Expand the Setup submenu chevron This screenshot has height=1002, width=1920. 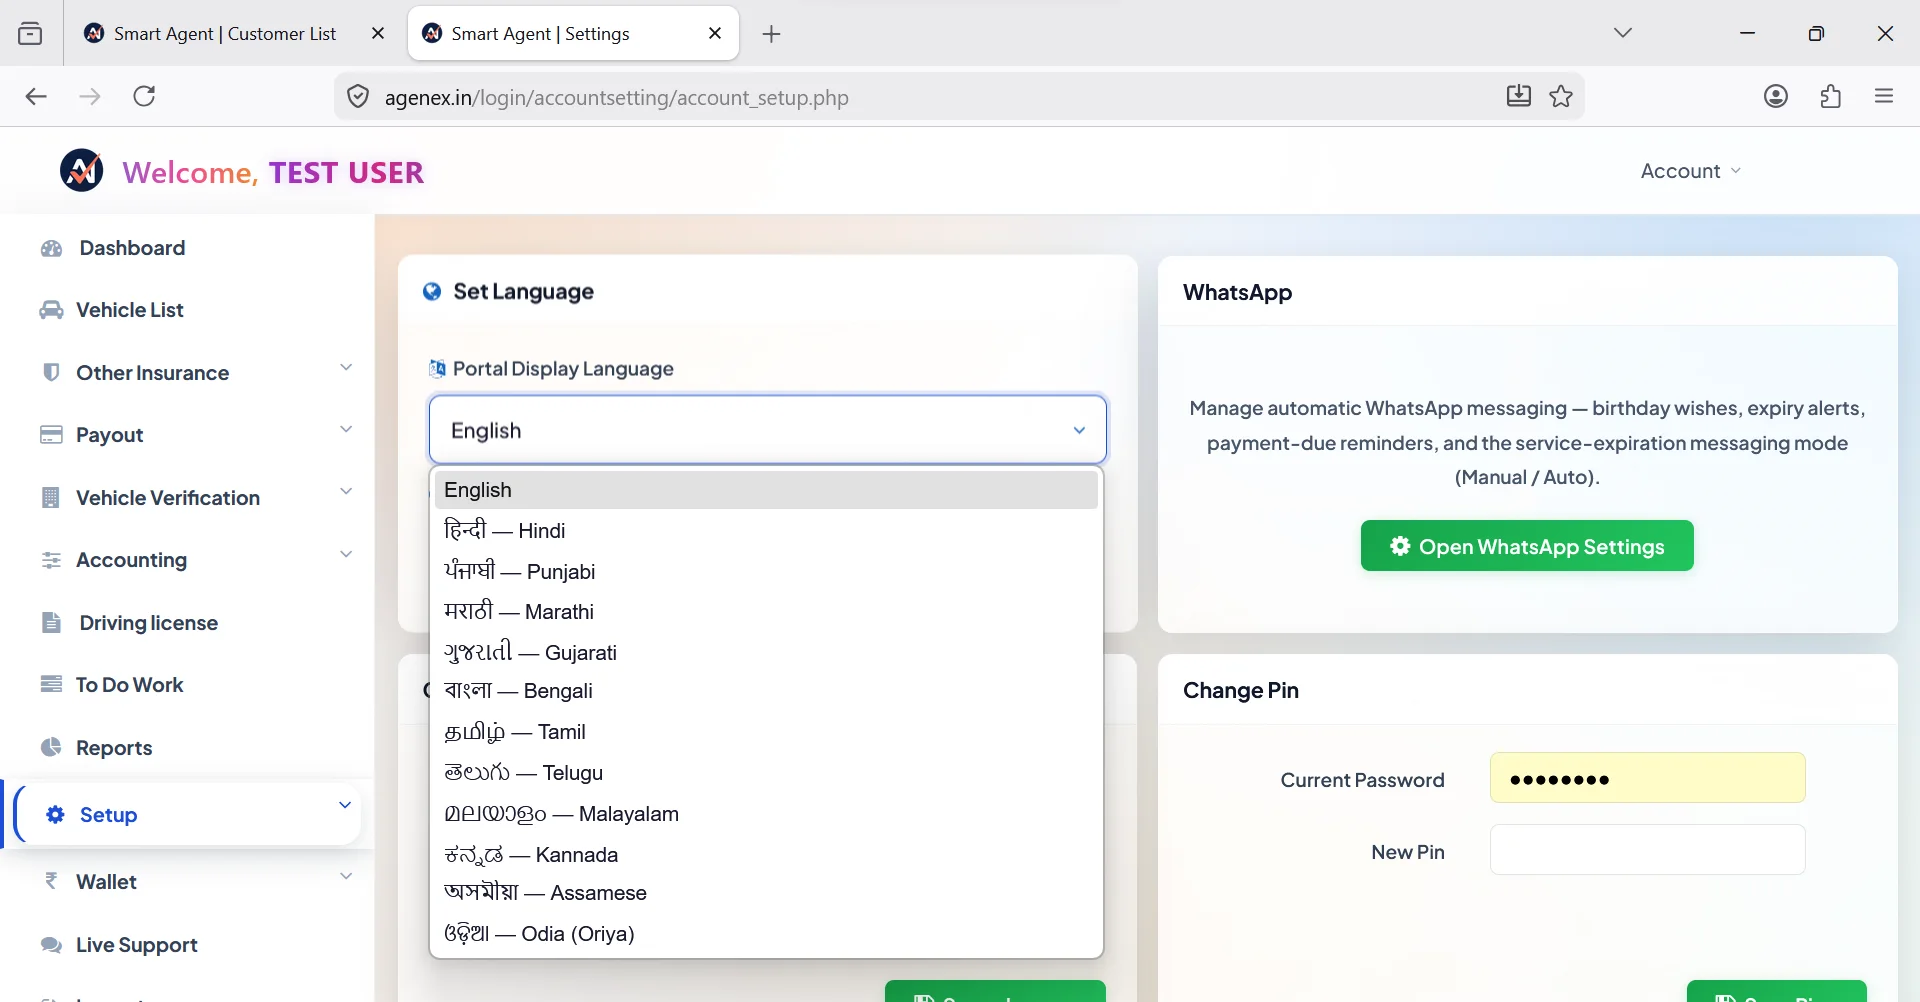[345, 805]
